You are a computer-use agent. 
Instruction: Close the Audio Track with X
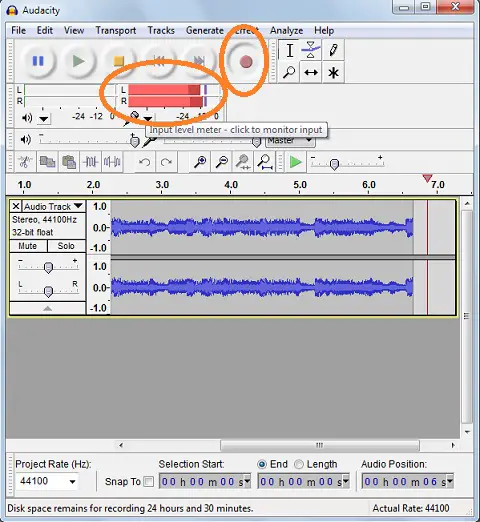pos(16,206)
